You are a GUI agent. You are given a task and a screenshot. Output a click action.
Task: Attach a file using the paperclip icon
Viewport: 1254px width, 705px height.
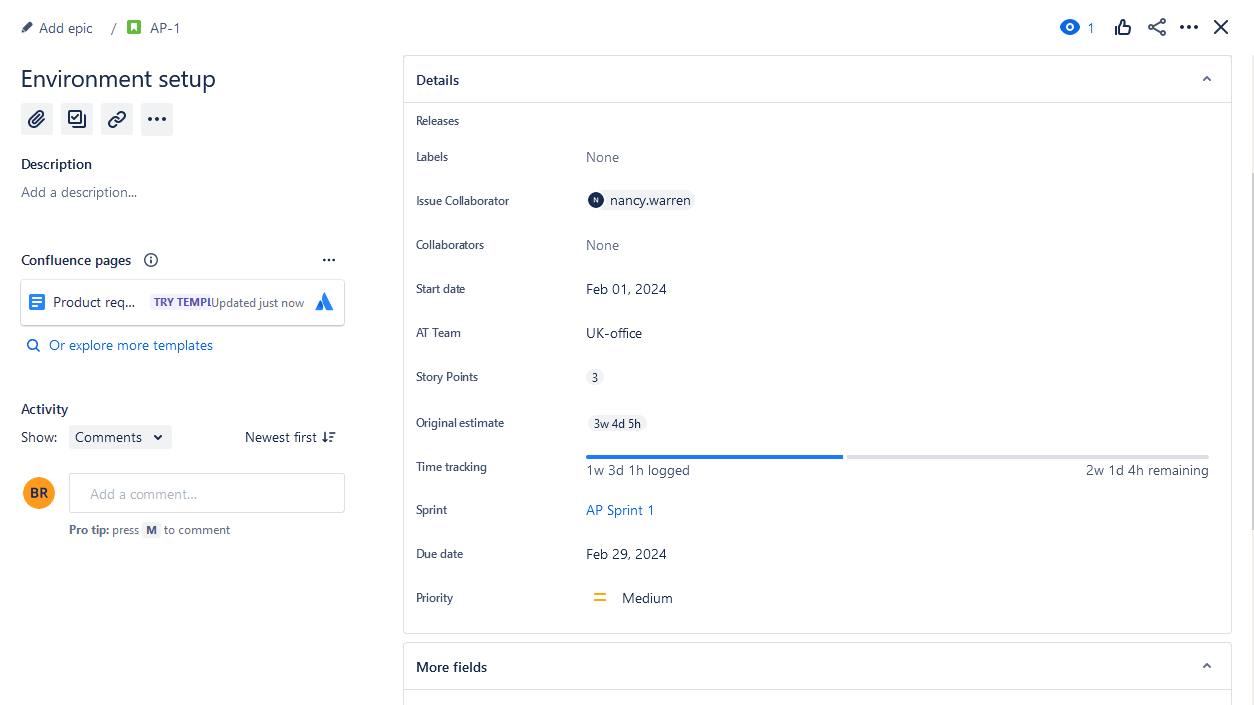click(36, 119)
